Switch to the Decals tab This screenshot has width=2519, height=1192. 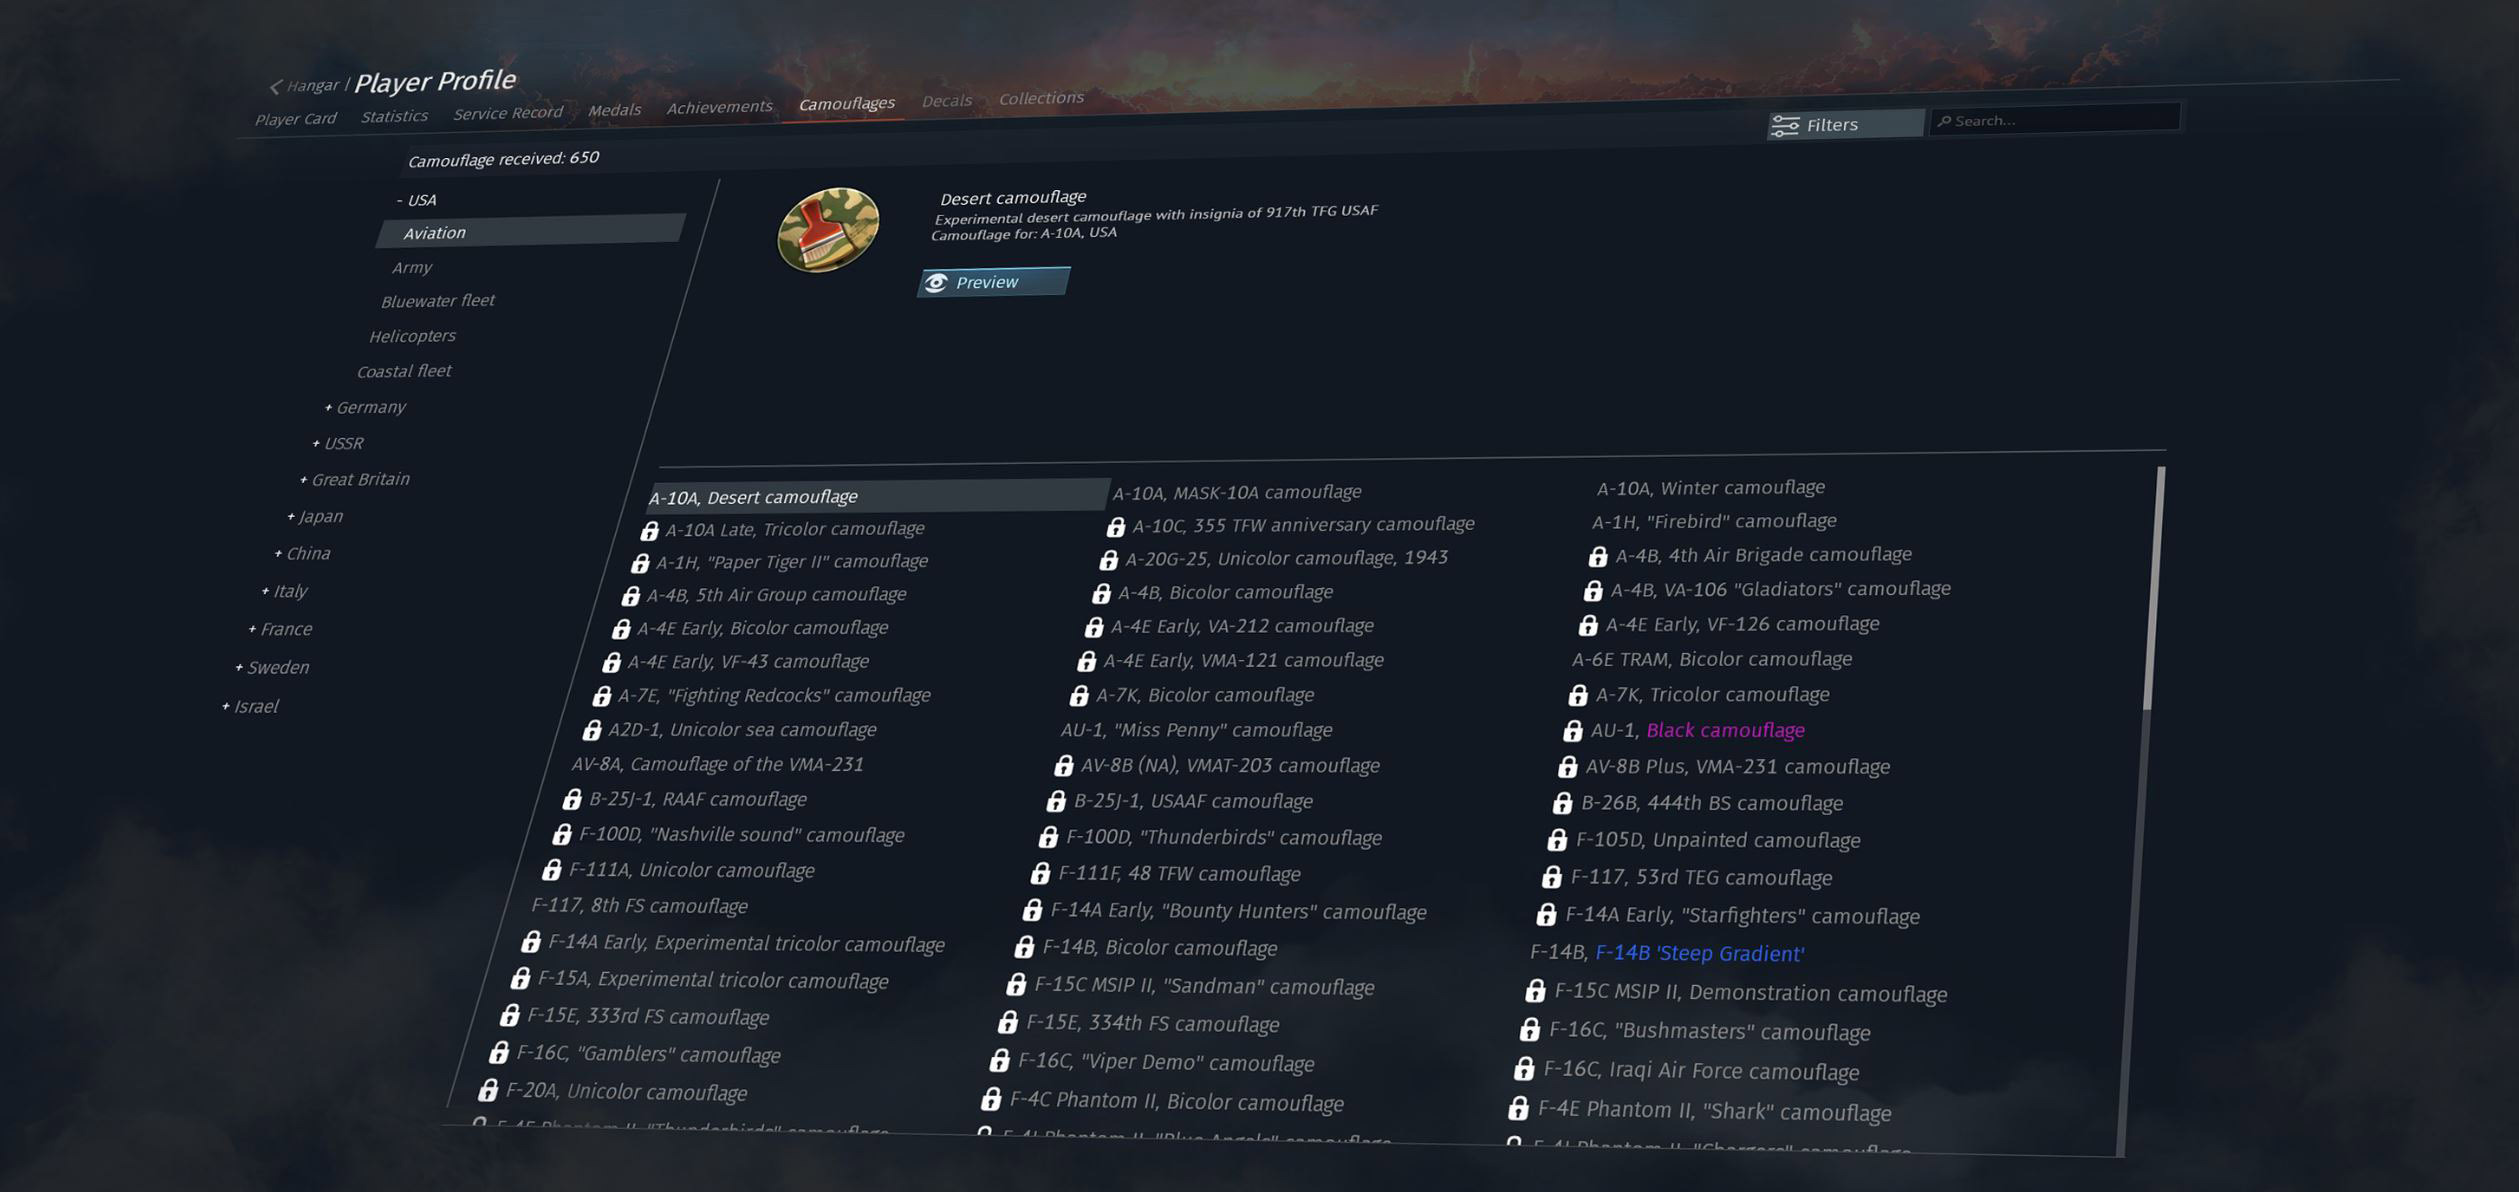pos(946,101)
